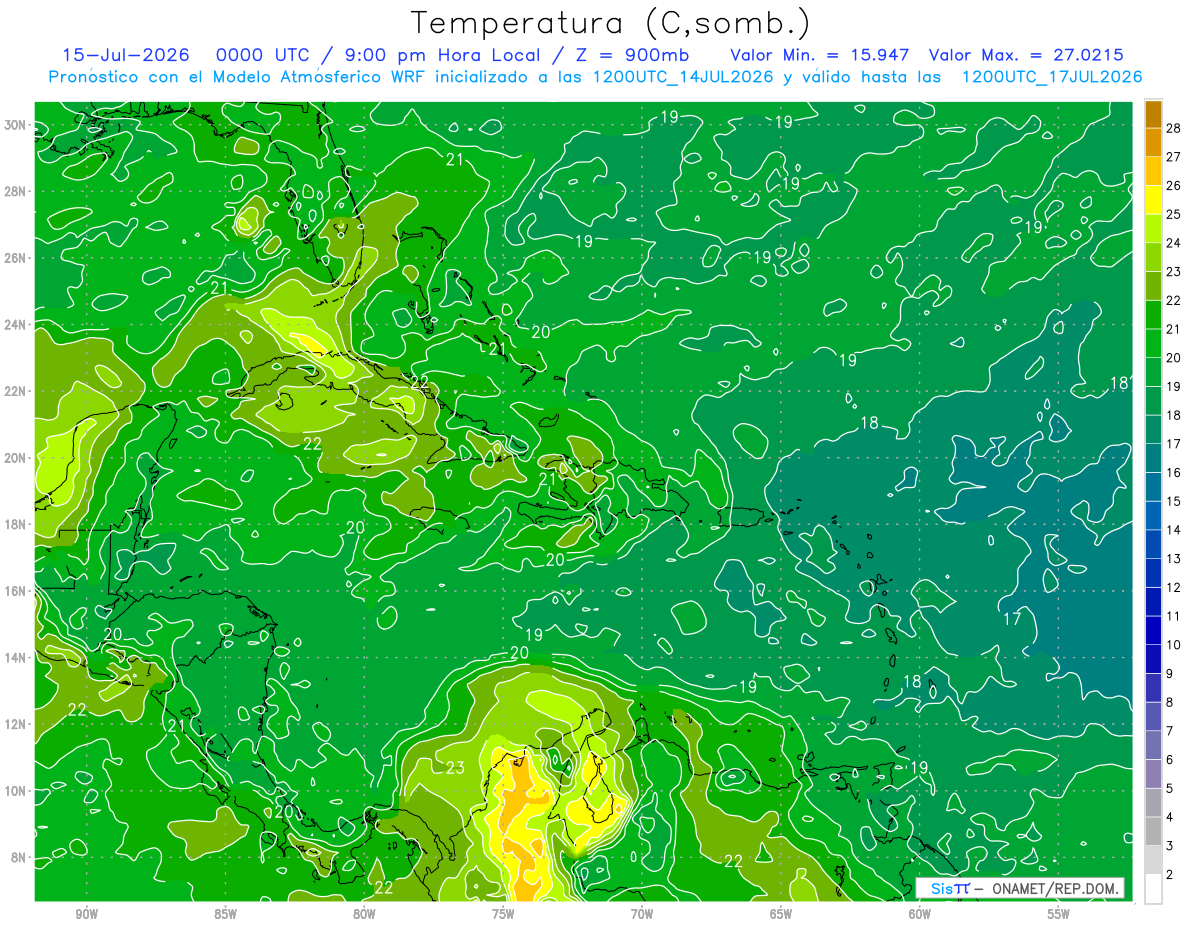Select the "1200UTC_17JUL2026" valid-until timestamp
The height and width of the screenshot is (927, 1200).
click(1052, 77)
